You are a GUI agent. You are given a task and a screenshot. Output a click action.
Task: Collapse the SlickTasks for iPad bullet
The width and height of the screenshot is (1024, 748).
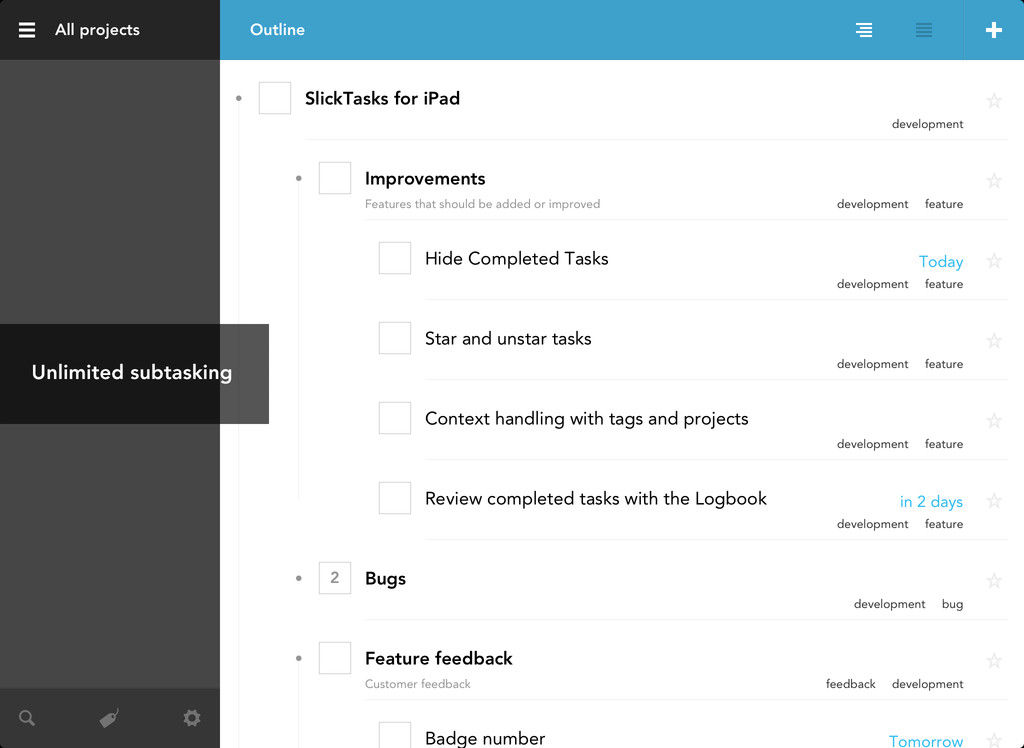point(238,98)
